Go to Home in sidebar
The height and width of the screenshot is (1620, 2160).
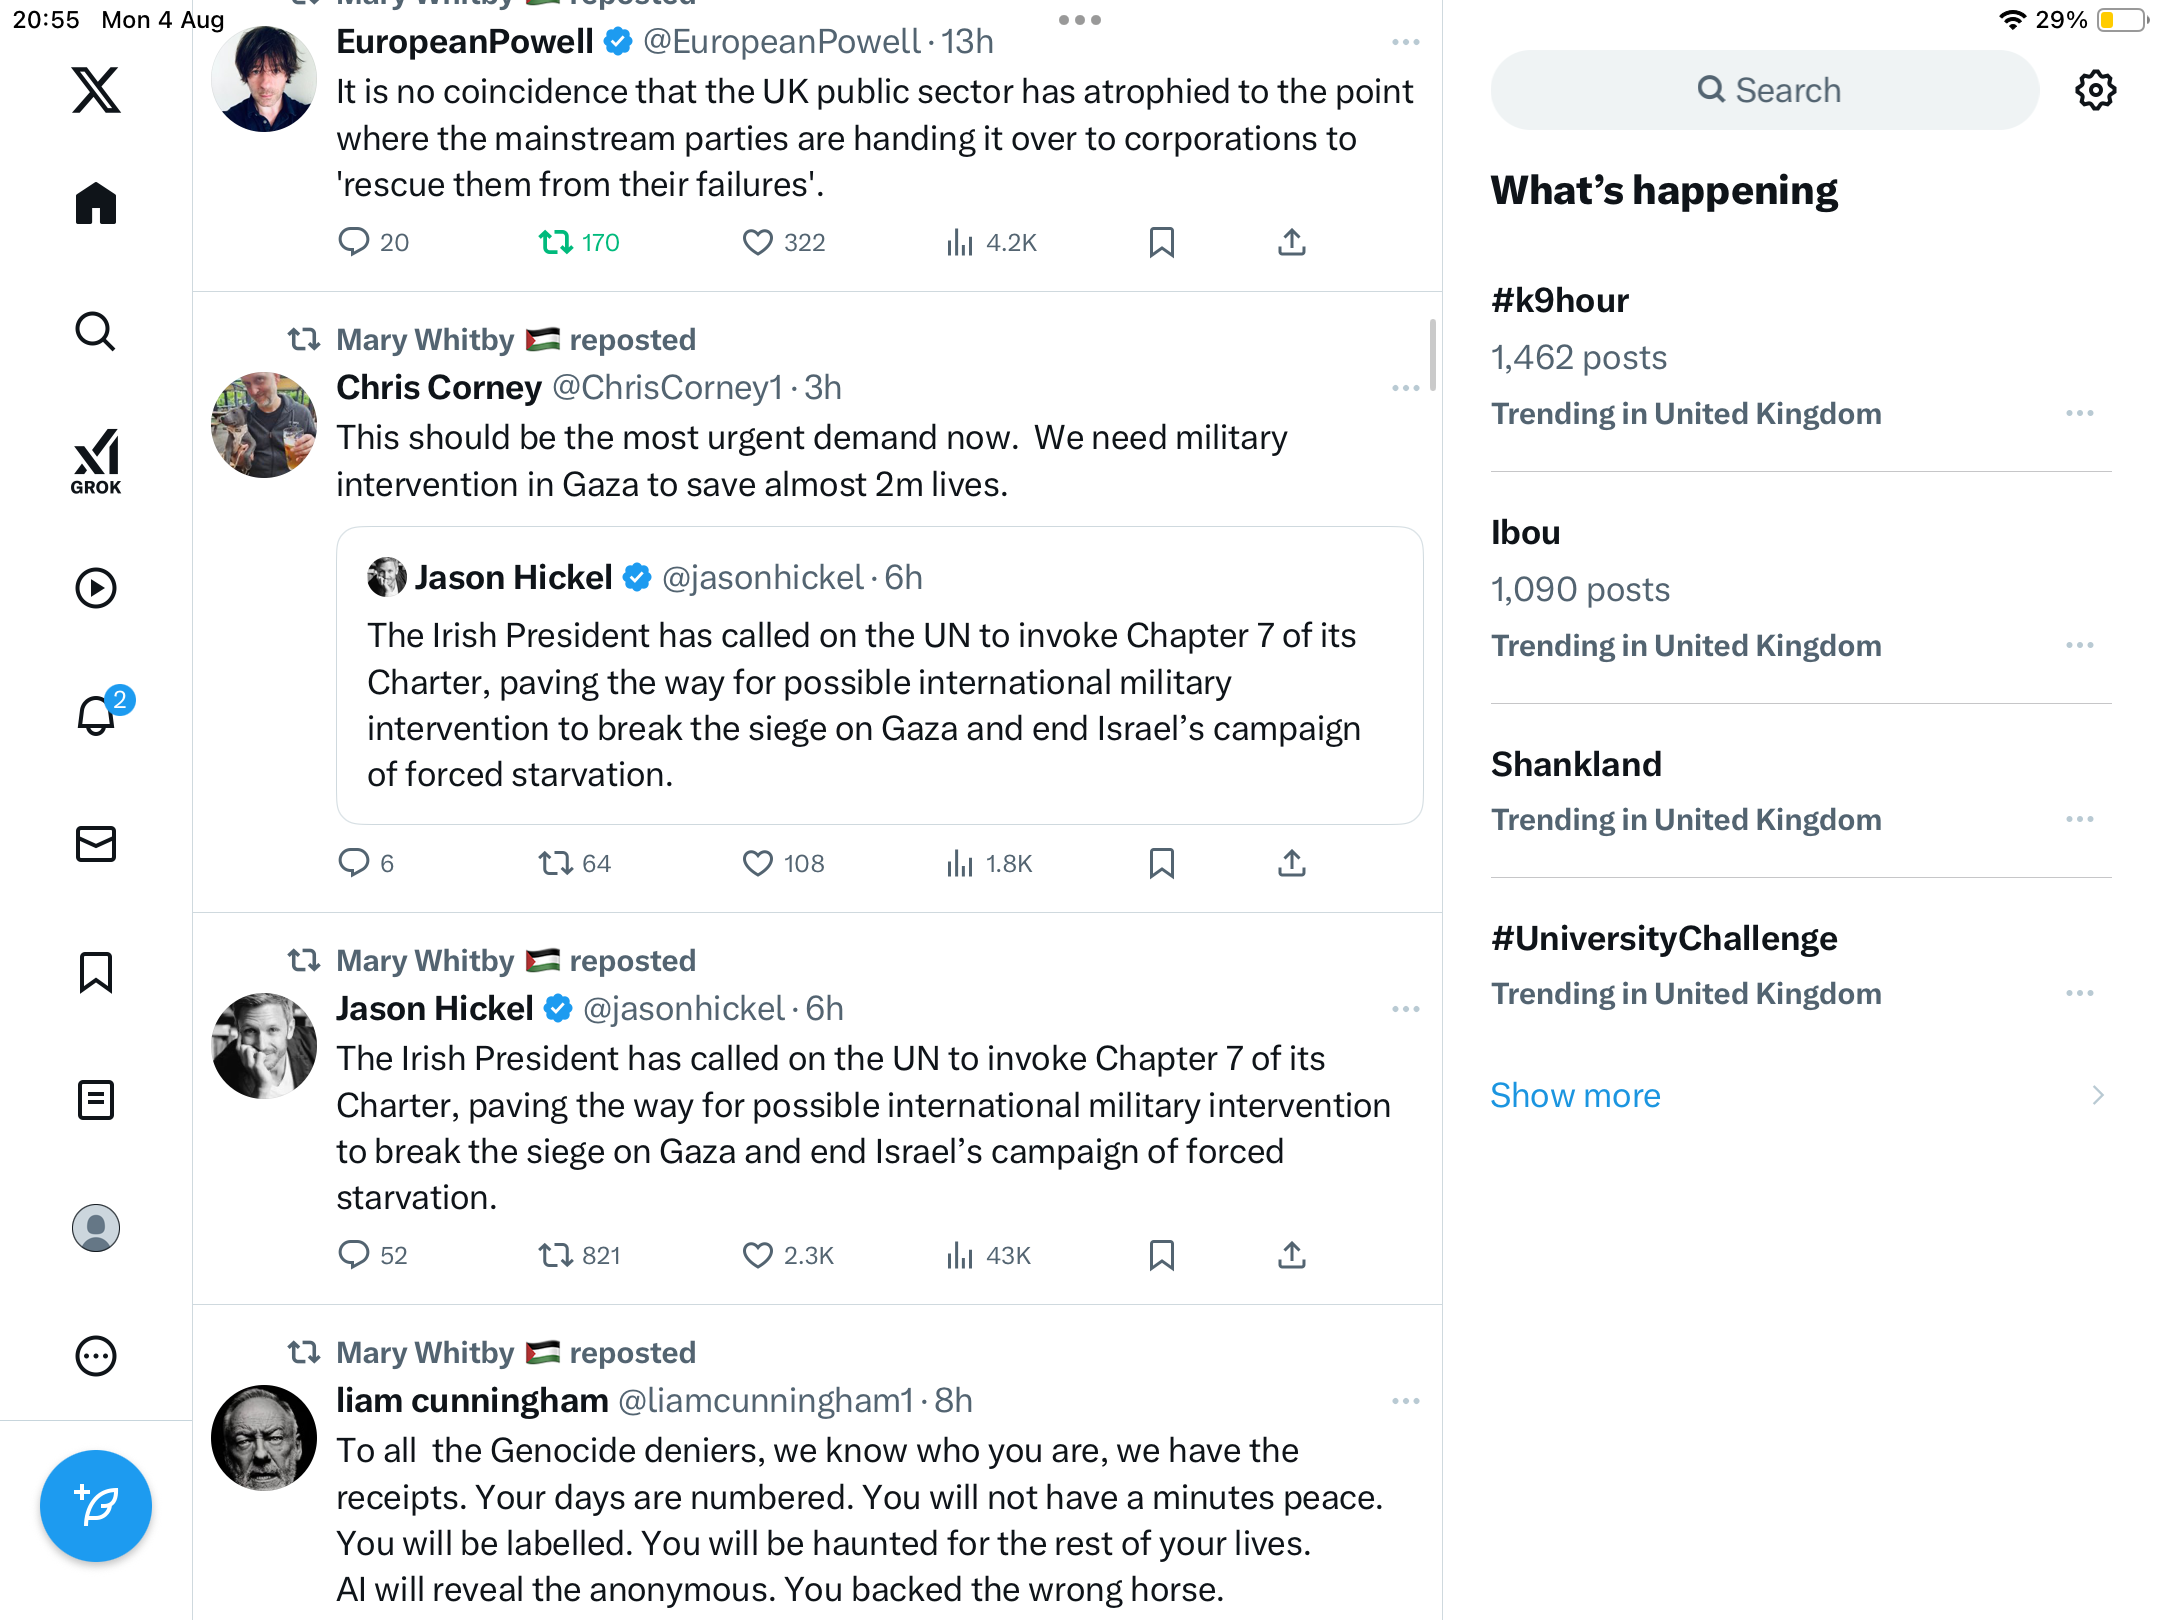tap(96, 204)
